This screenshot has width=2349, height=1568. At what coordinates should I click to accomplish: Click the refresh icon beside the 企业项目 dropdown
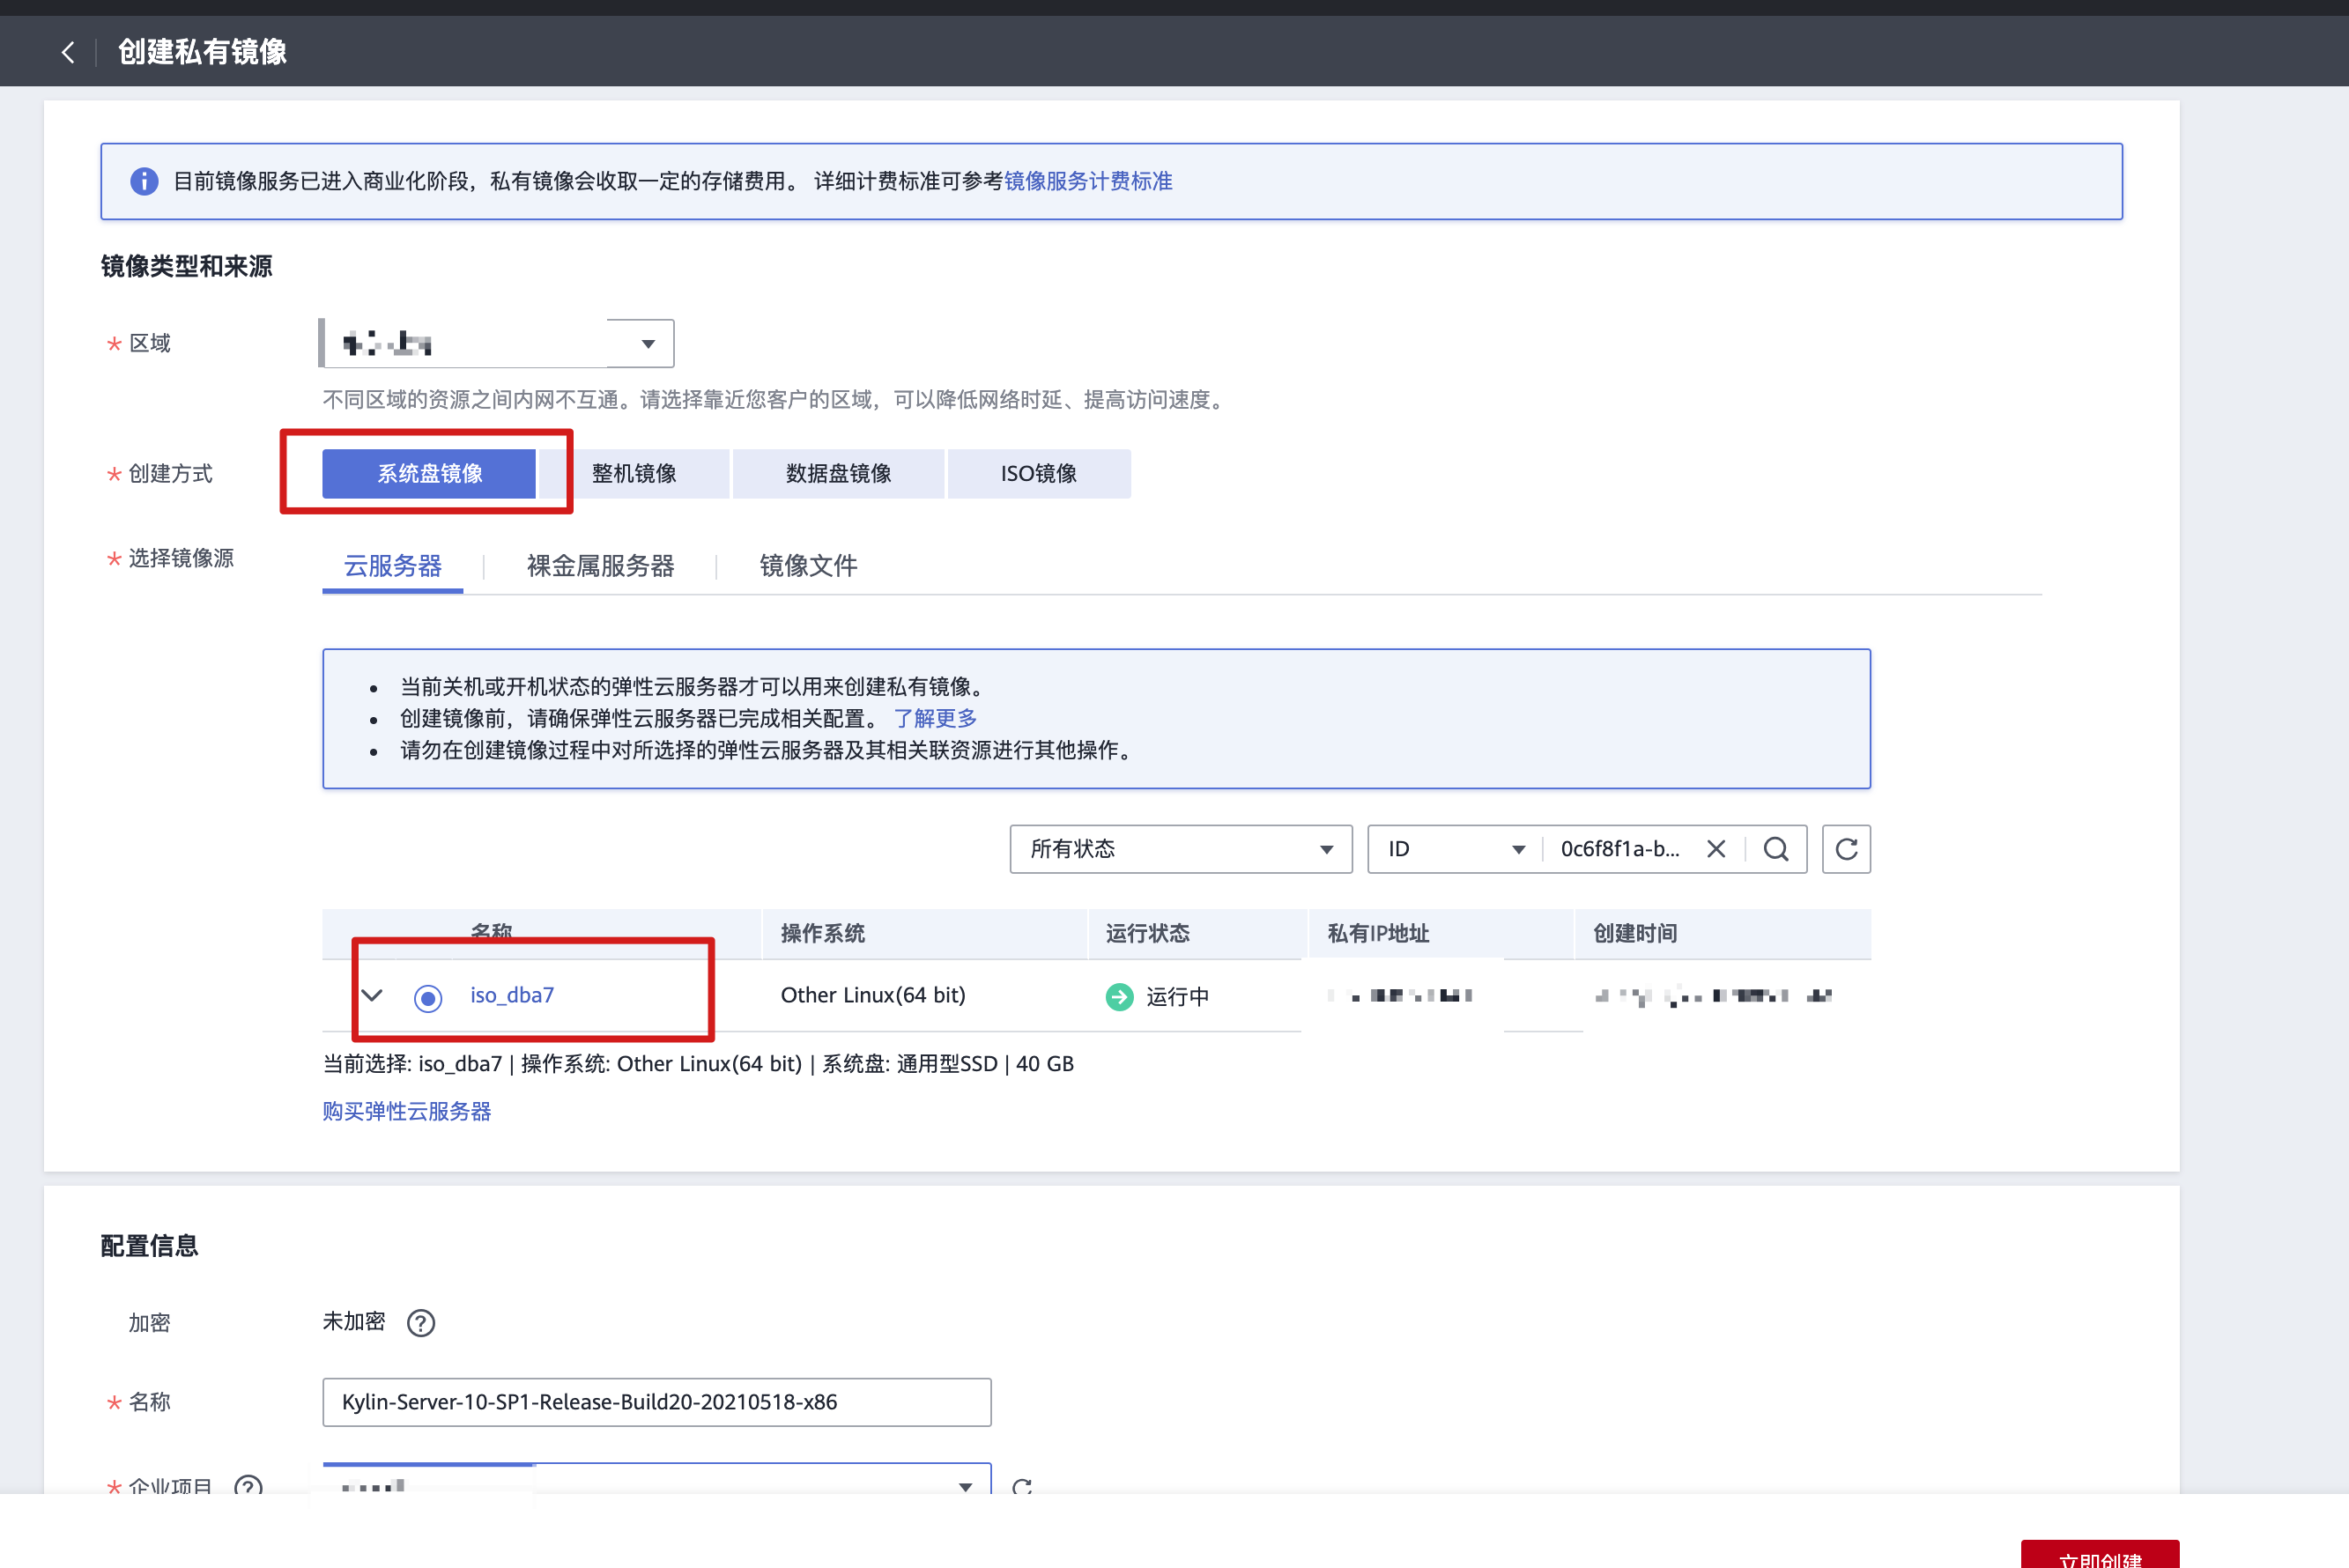1022,1487
